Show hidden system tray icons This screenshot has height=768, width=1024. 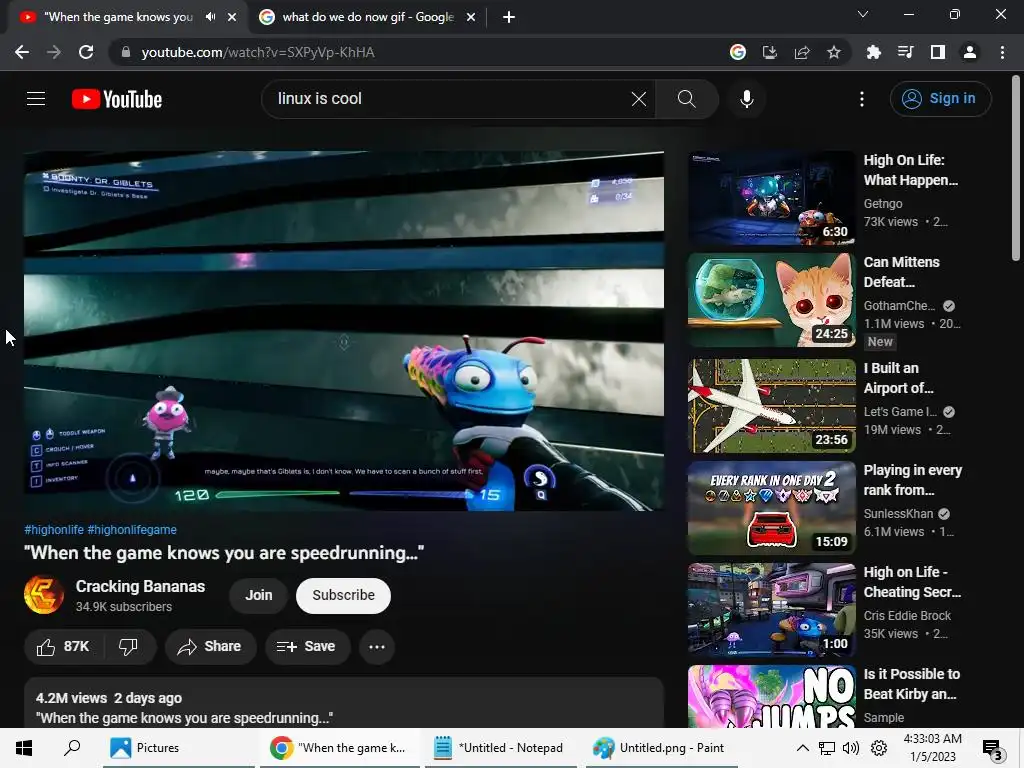(803, 748)
